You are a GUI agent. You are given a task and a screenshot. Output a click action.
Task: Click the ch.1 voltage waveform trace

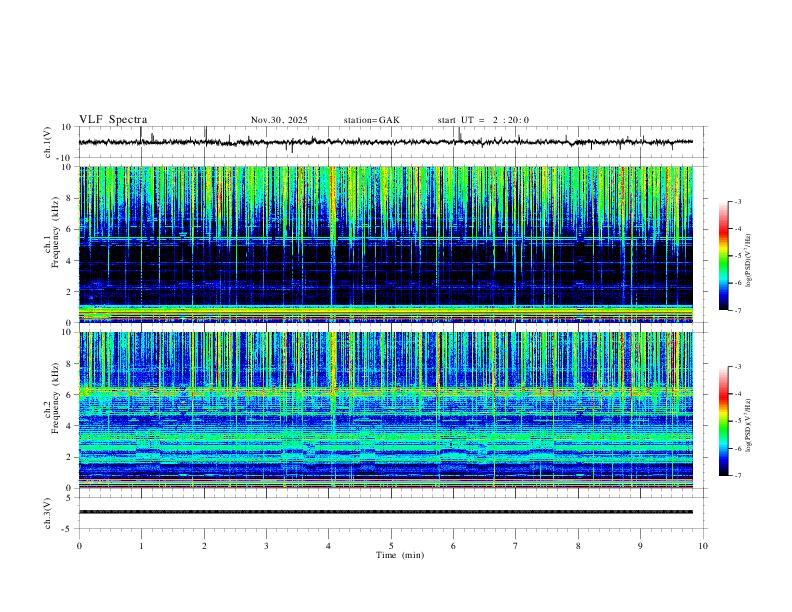click(x=385, y=142)
